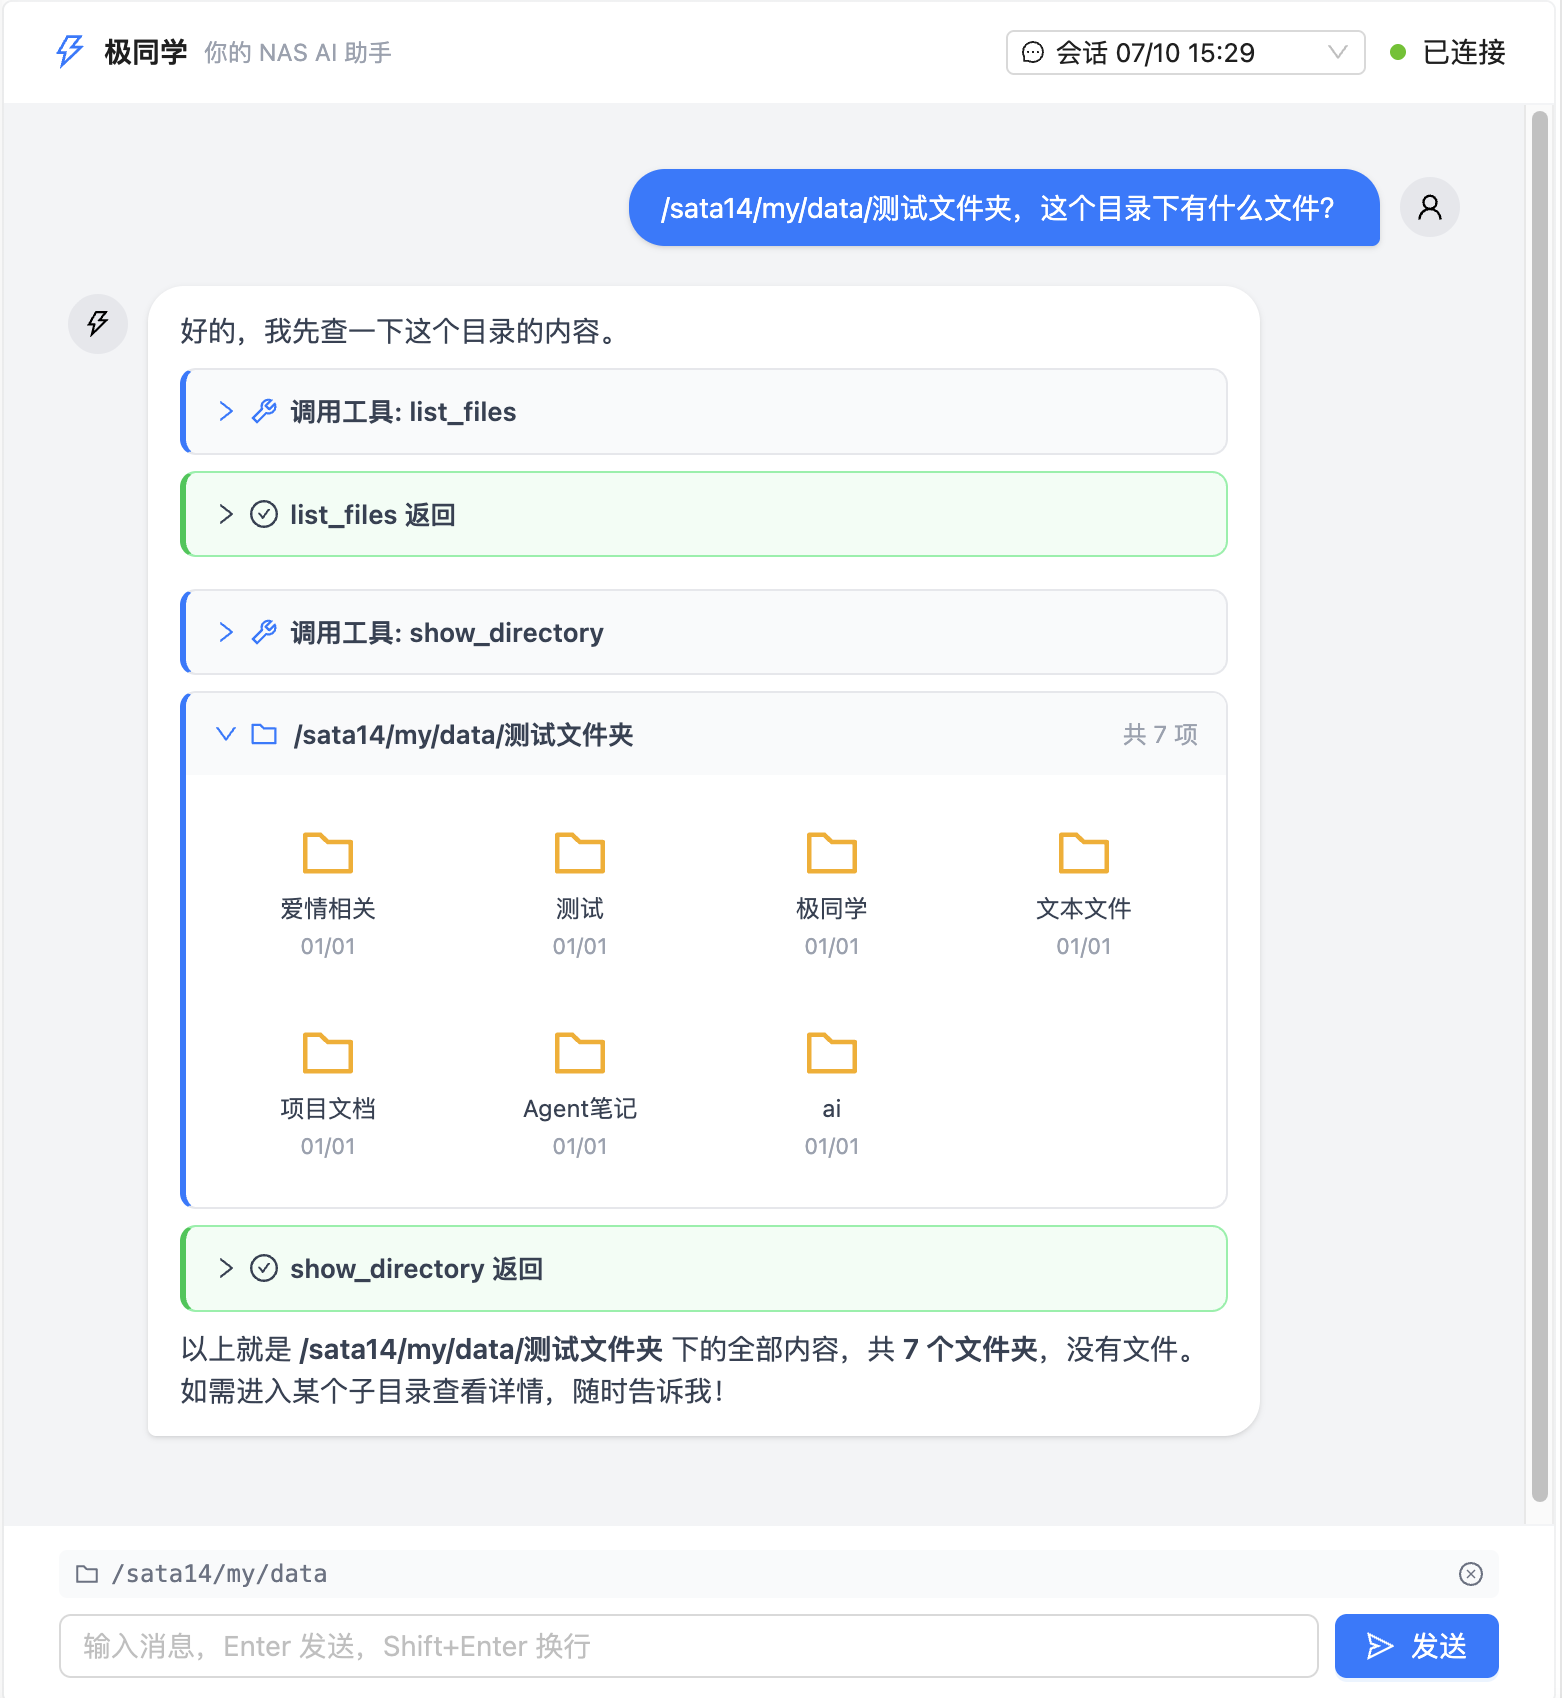The height and width of the screenshot is (1698, 1562).
Task: Click the chat bubble icon in session selector
Action: (x=1033, y=52)
